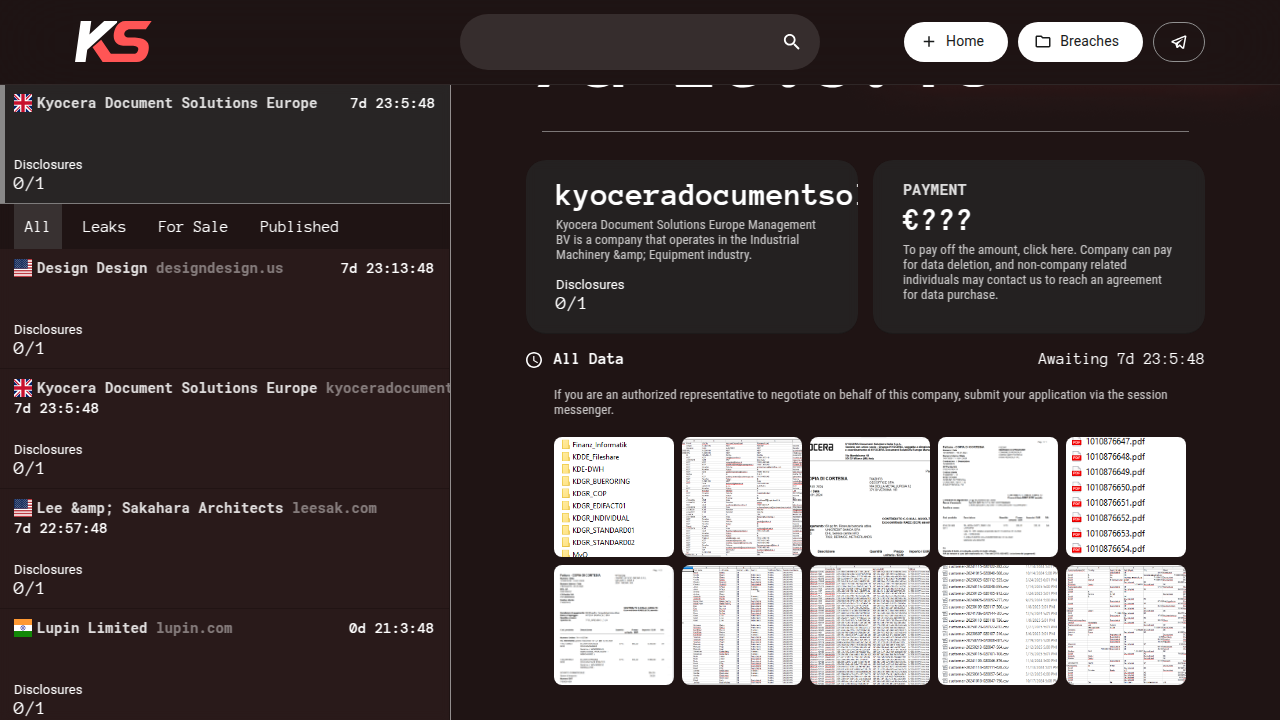Open the Published tab

(x=299, y=226)
